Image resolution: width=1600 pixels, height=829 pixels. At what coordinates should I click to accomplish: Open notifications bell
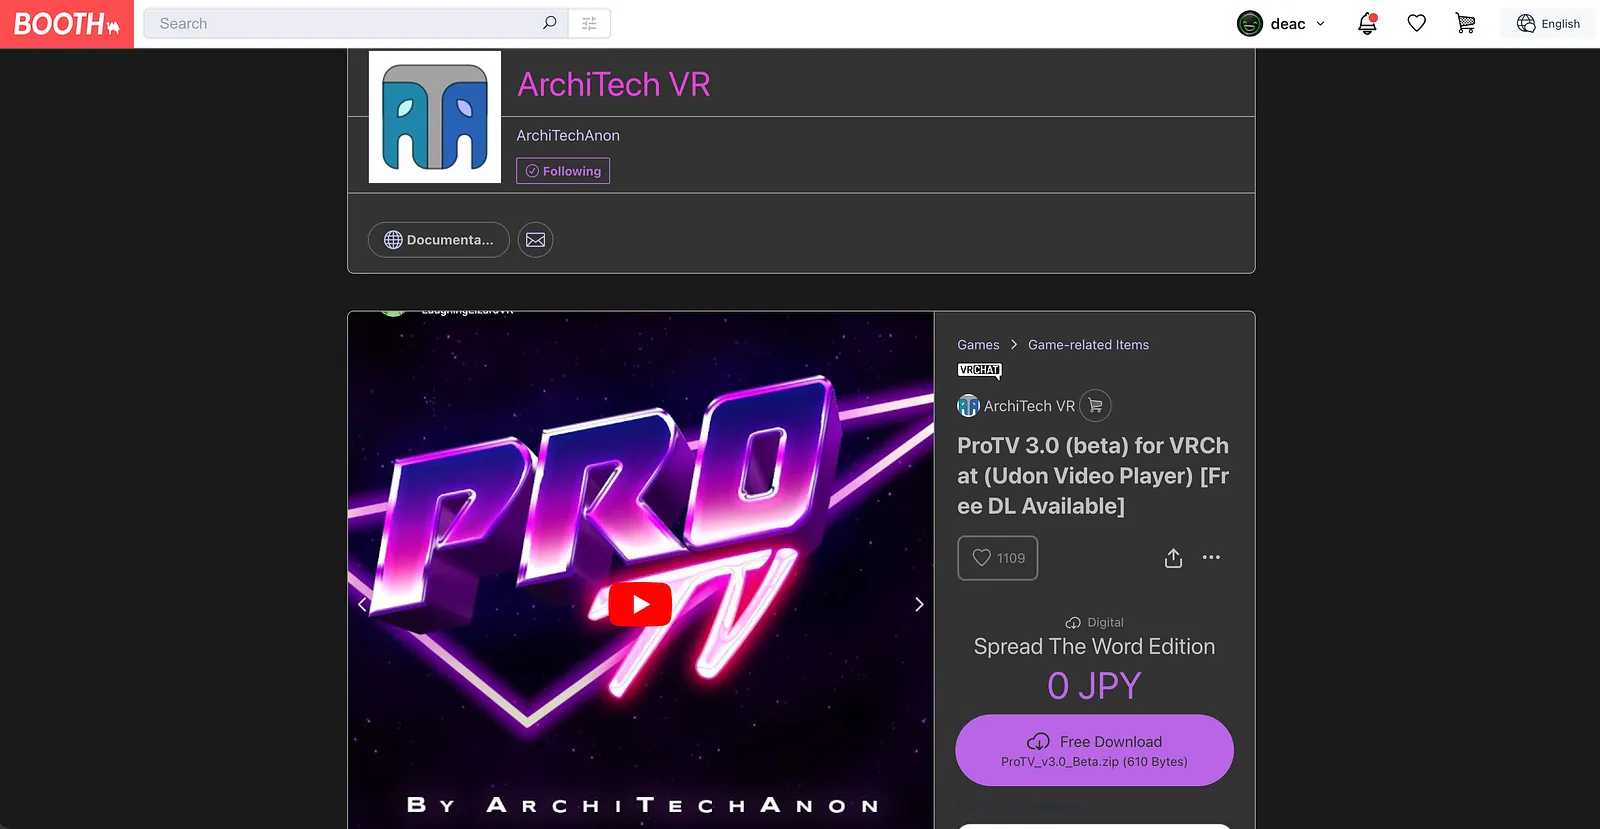[x=1367, y=23]
